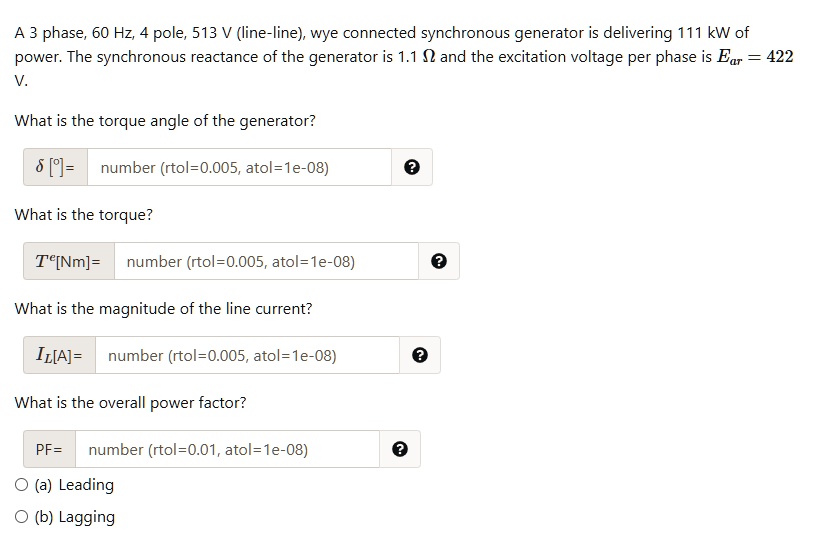Focus the line current input box
The width and height of the screenshot is (817, 550).
[247, 356]
